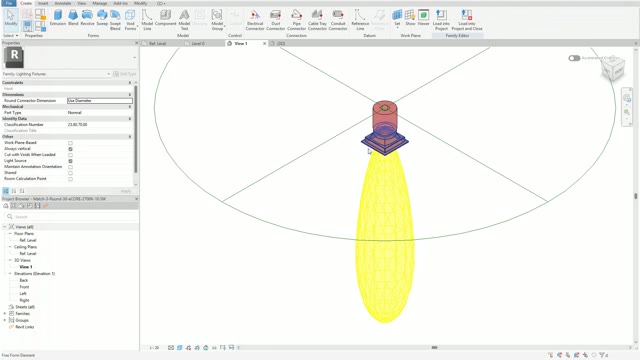Show the work plane
The height and width of the screenshot is (360, 640).
tap(410, 18)
